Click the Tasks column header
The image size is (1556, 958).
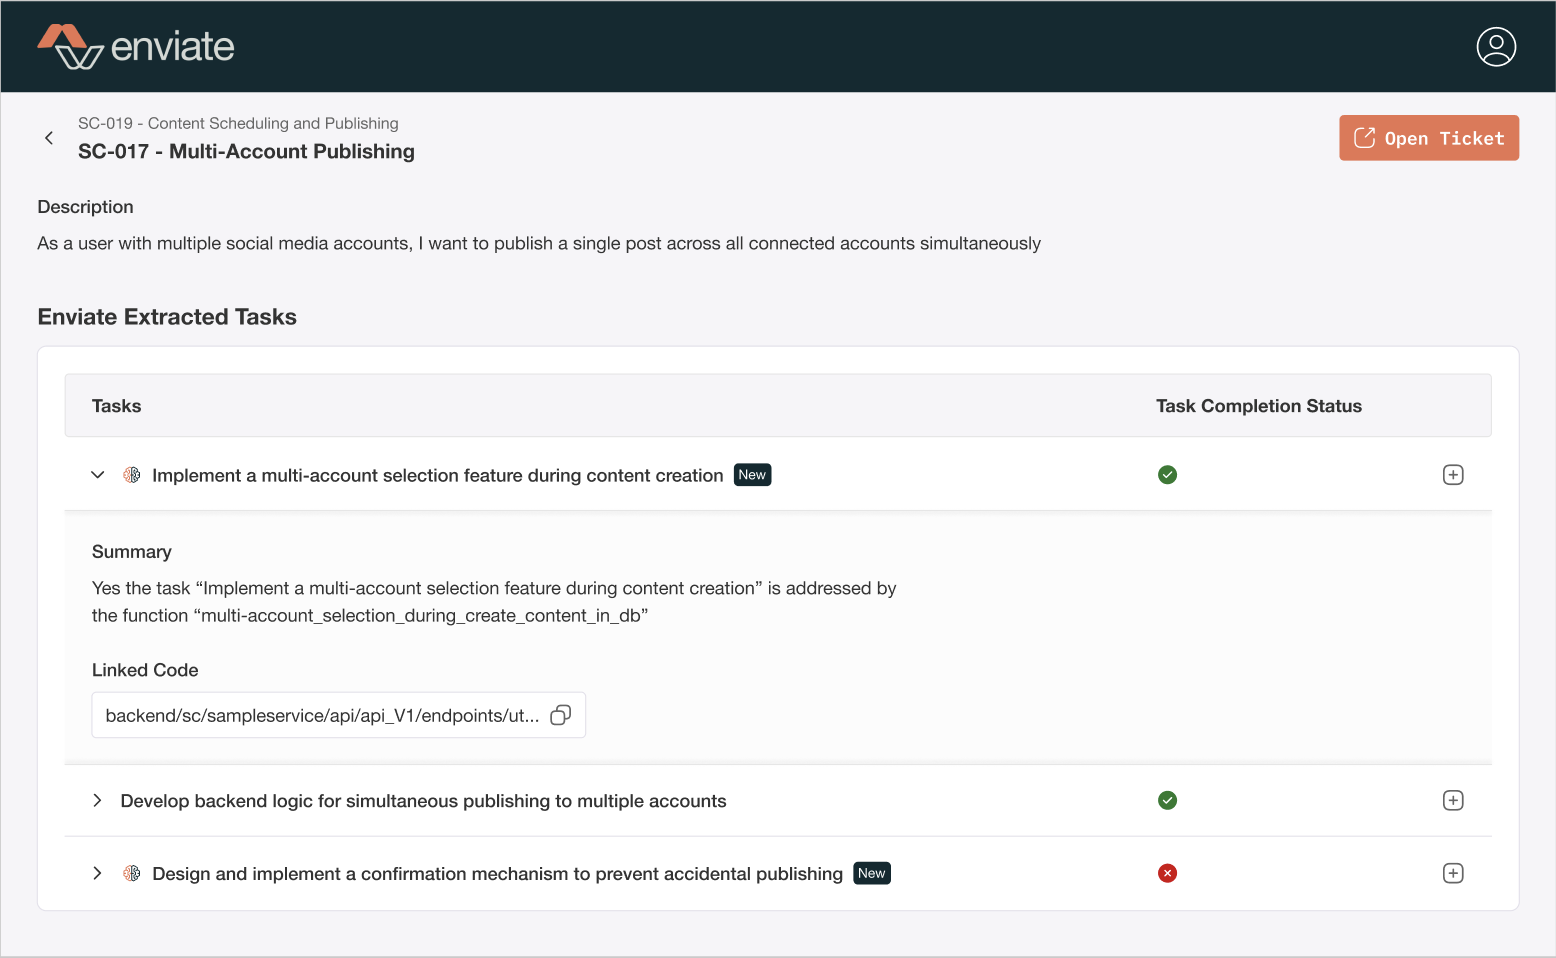117,406
